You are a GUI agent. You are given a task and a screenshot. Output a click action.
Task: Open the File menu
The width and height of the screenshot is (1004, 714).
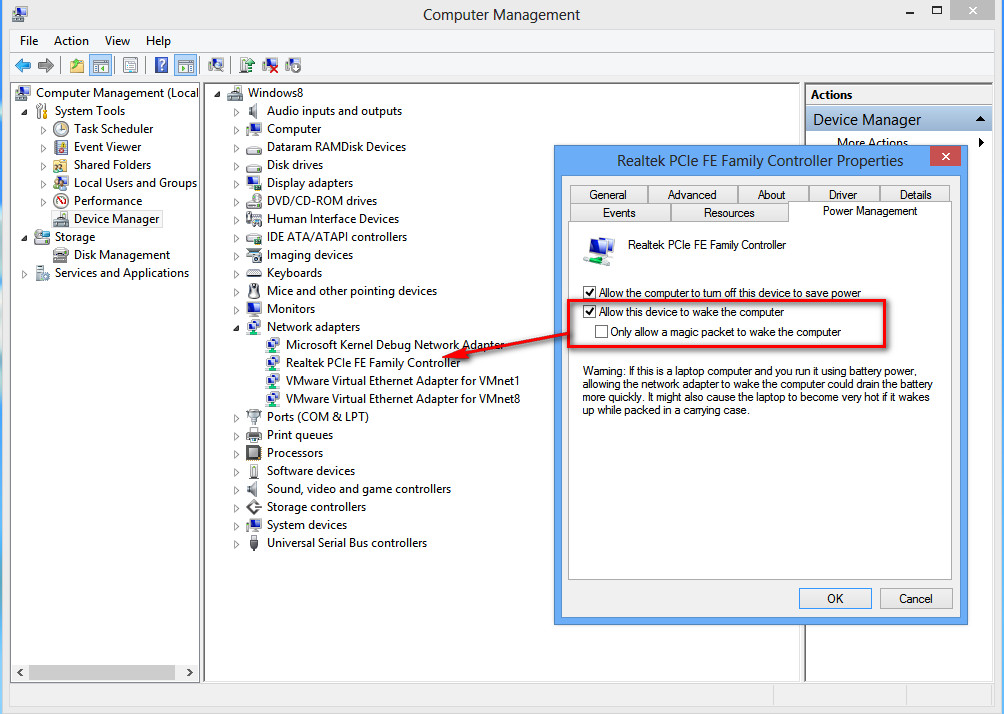(x=29, y=40)
